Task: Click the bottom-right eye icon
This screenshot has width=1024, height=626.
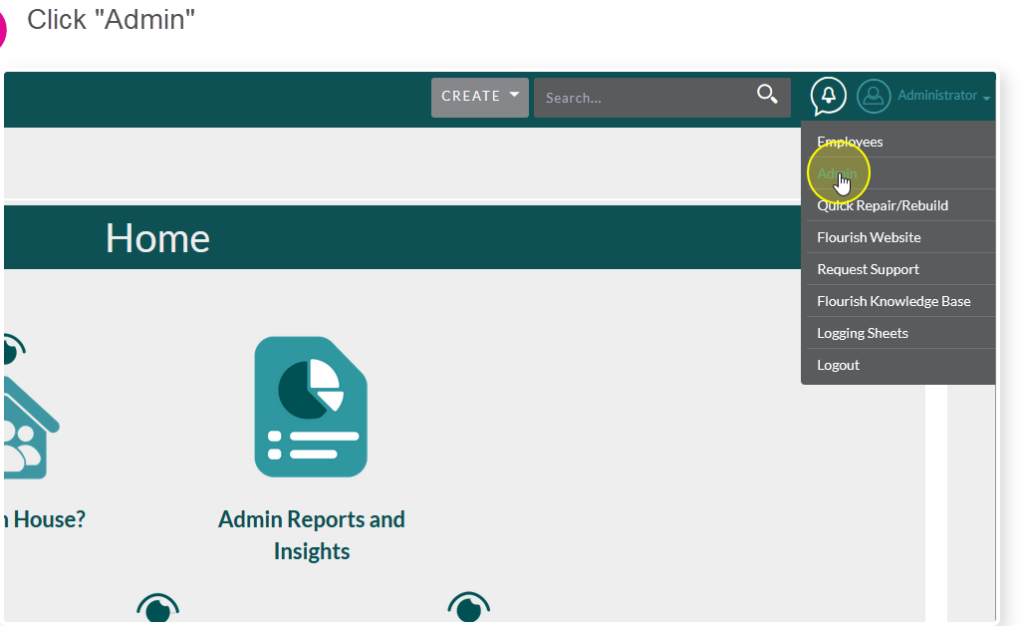Action: (x=467, y=606)
